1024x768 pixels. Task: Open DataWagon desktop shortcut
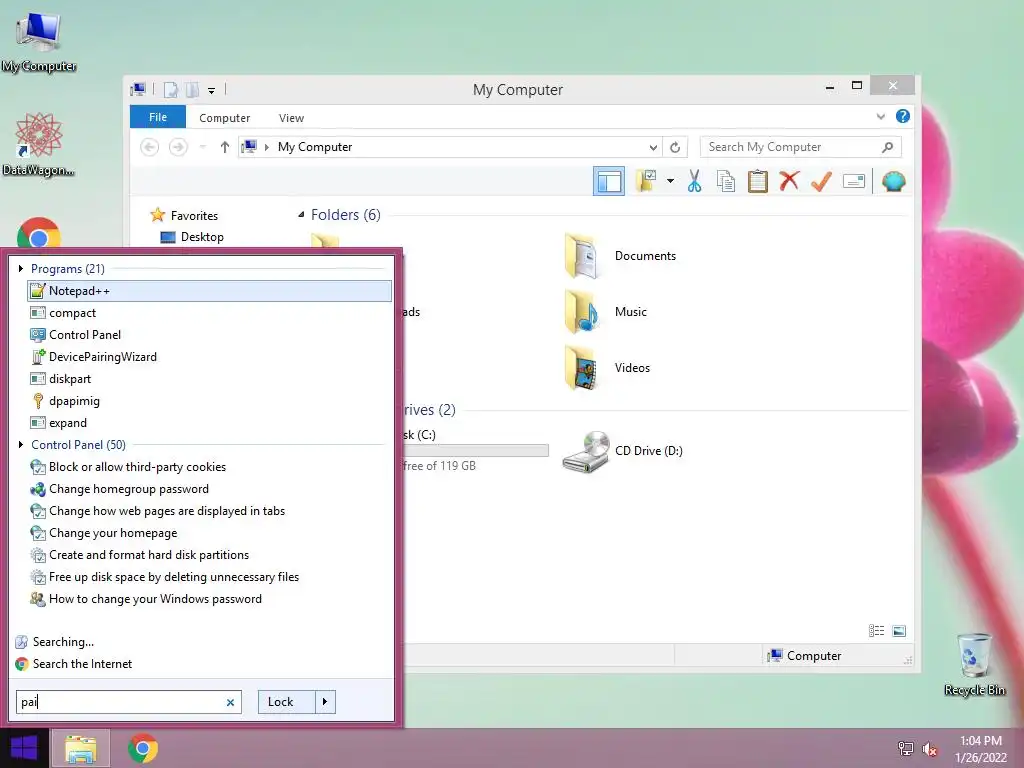pos(39,144)
